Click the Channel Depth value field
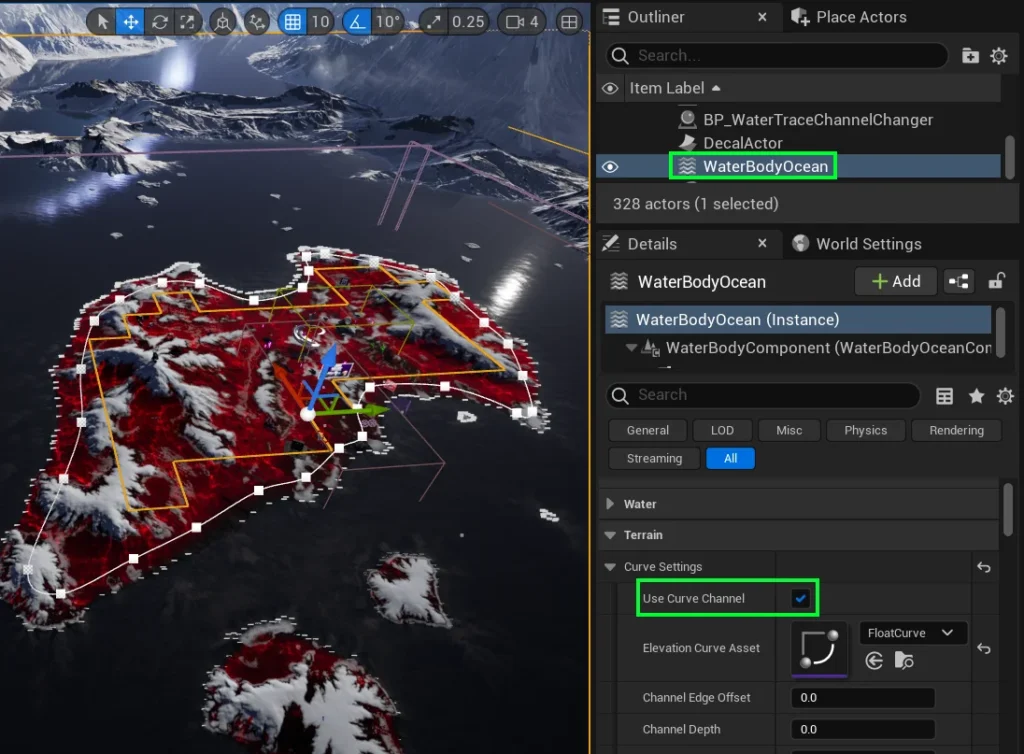This screenshot has height=754, width=1024. (862, 729)
